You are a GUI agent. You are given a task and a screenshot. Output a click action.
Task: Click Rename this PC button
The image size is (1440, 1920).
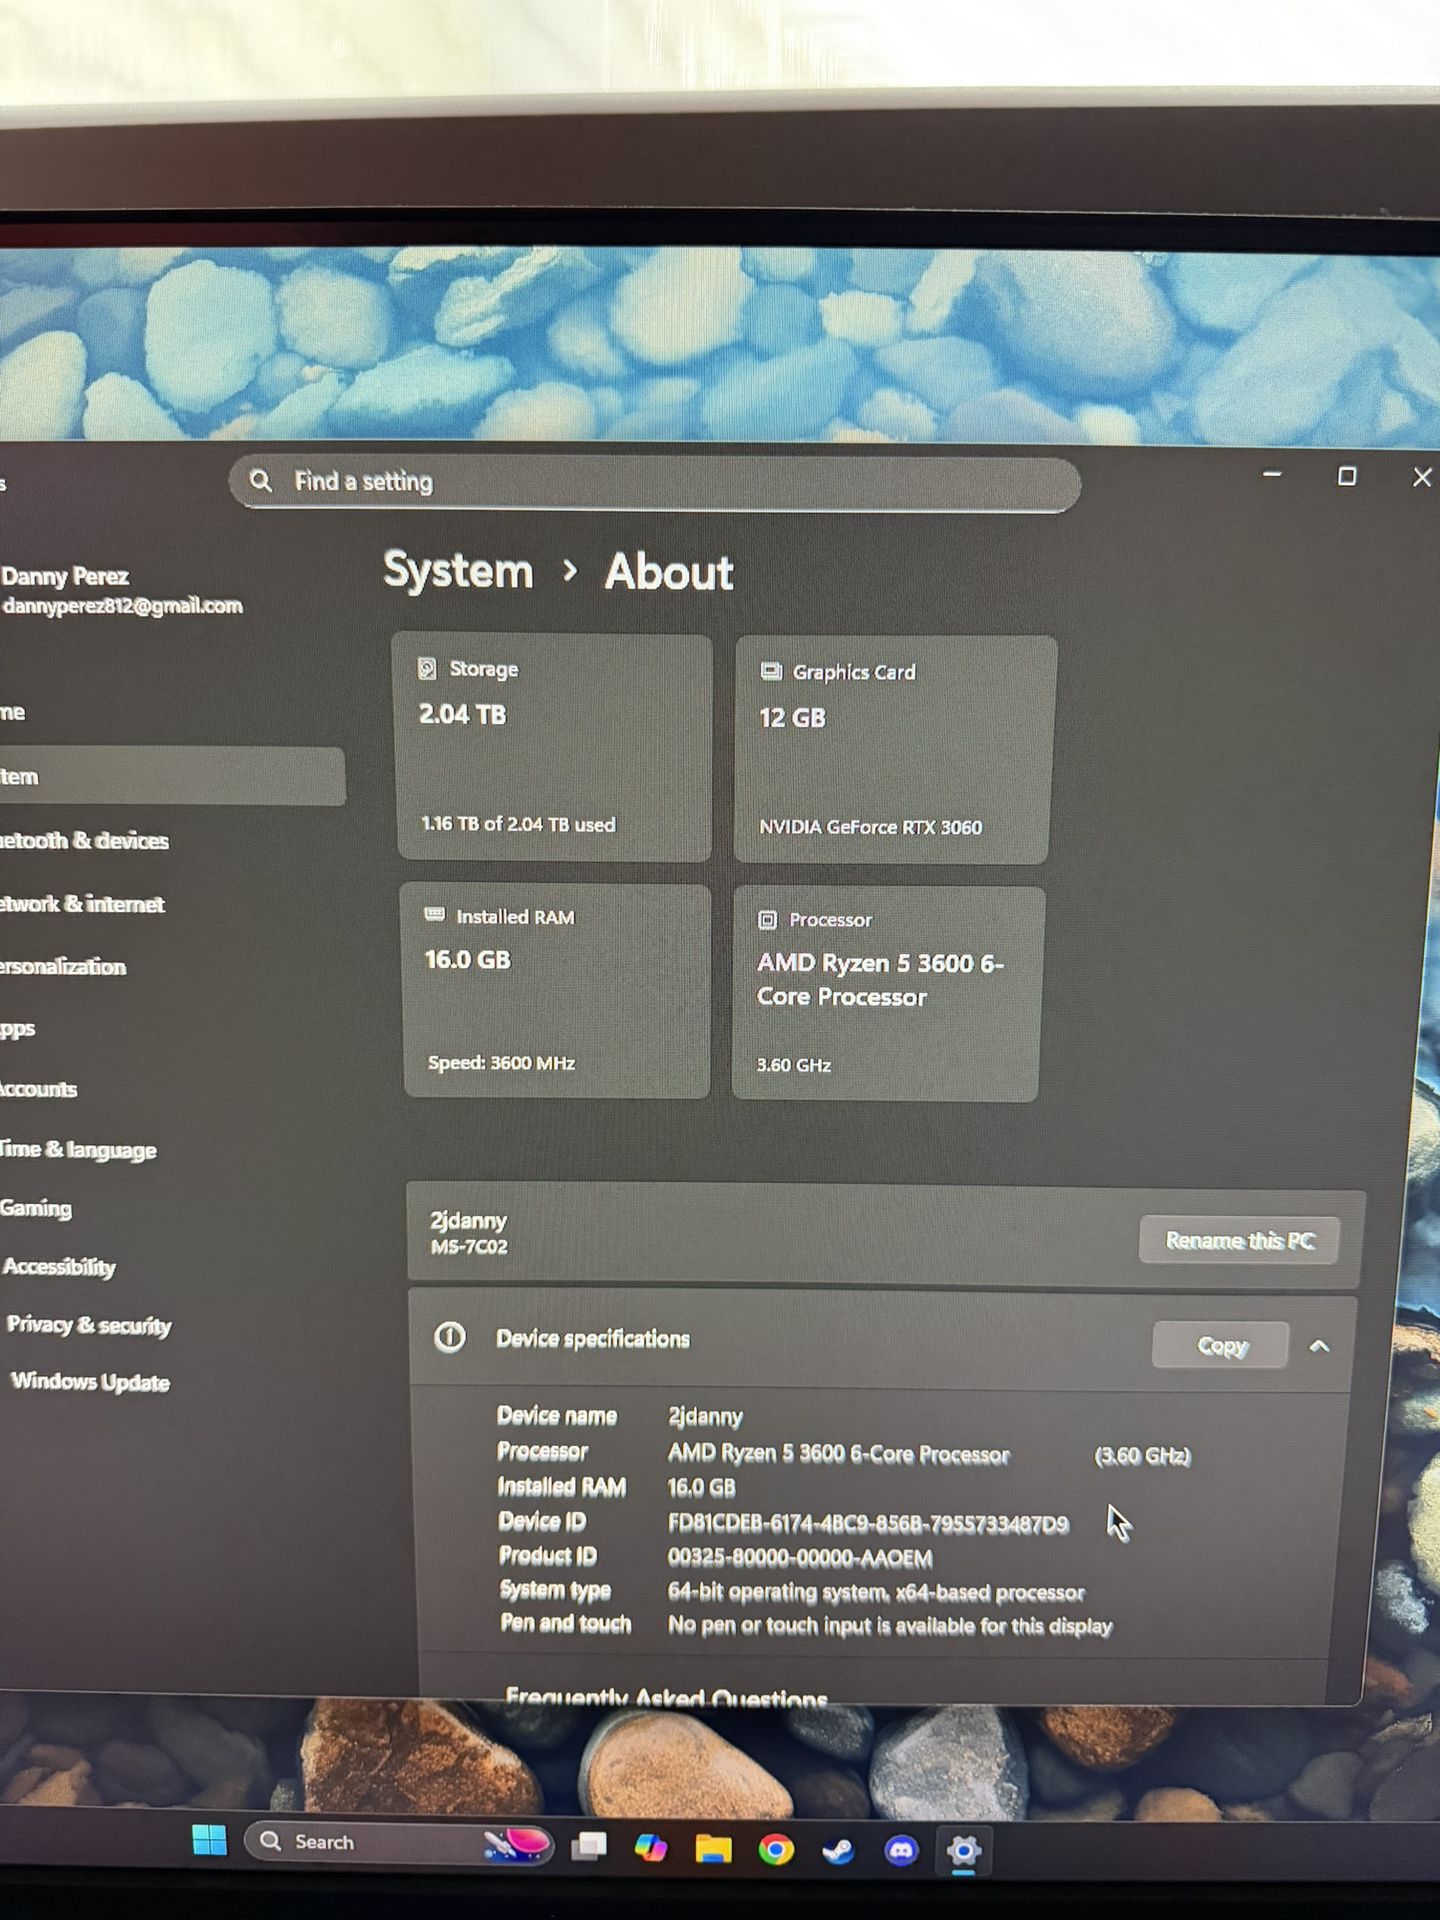tap(1238, 1241)
